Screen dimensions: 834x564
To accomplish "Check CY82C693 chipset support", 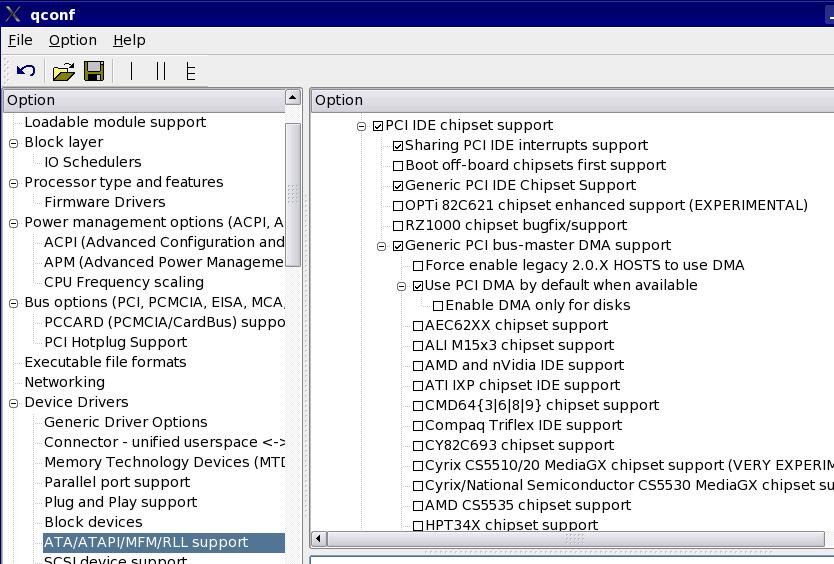I will 418,446.
